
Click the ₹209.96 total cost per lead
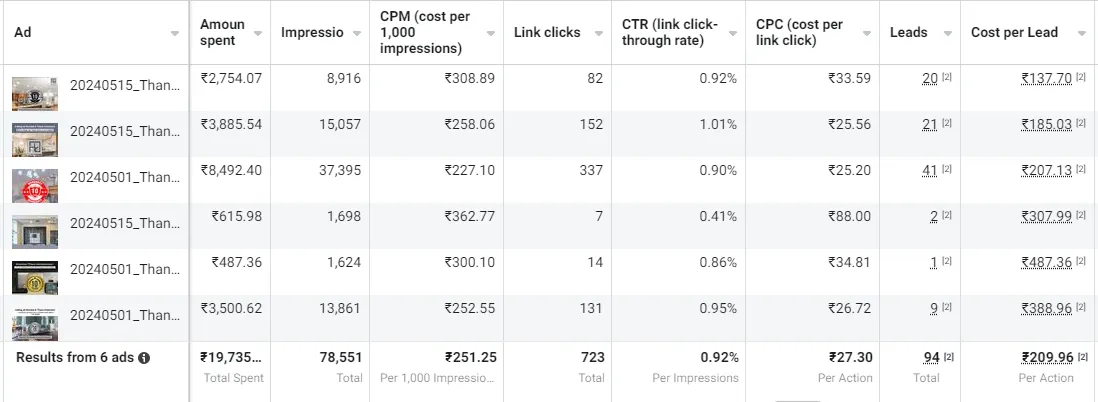pos(1047,358)
